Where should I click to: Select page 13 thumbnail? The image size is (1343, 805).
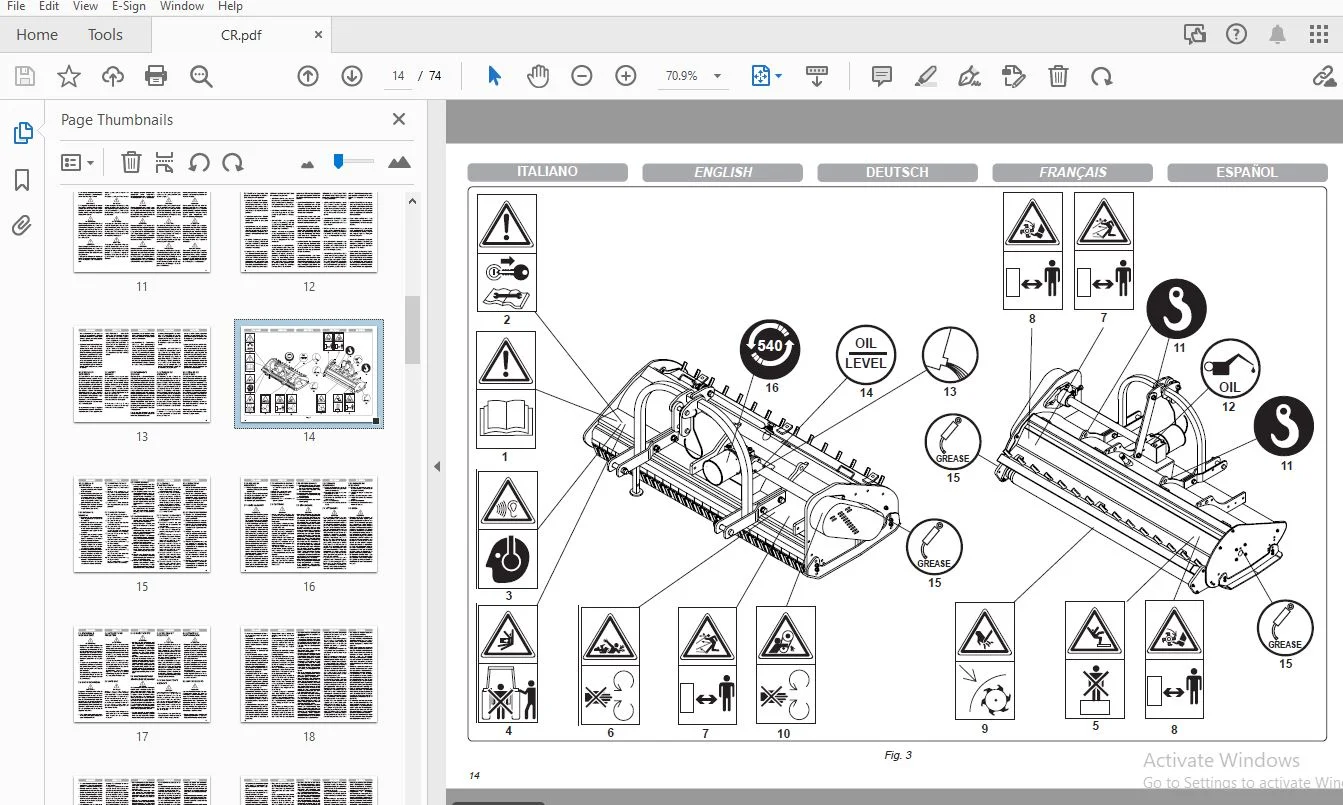[x=142, y=374]
